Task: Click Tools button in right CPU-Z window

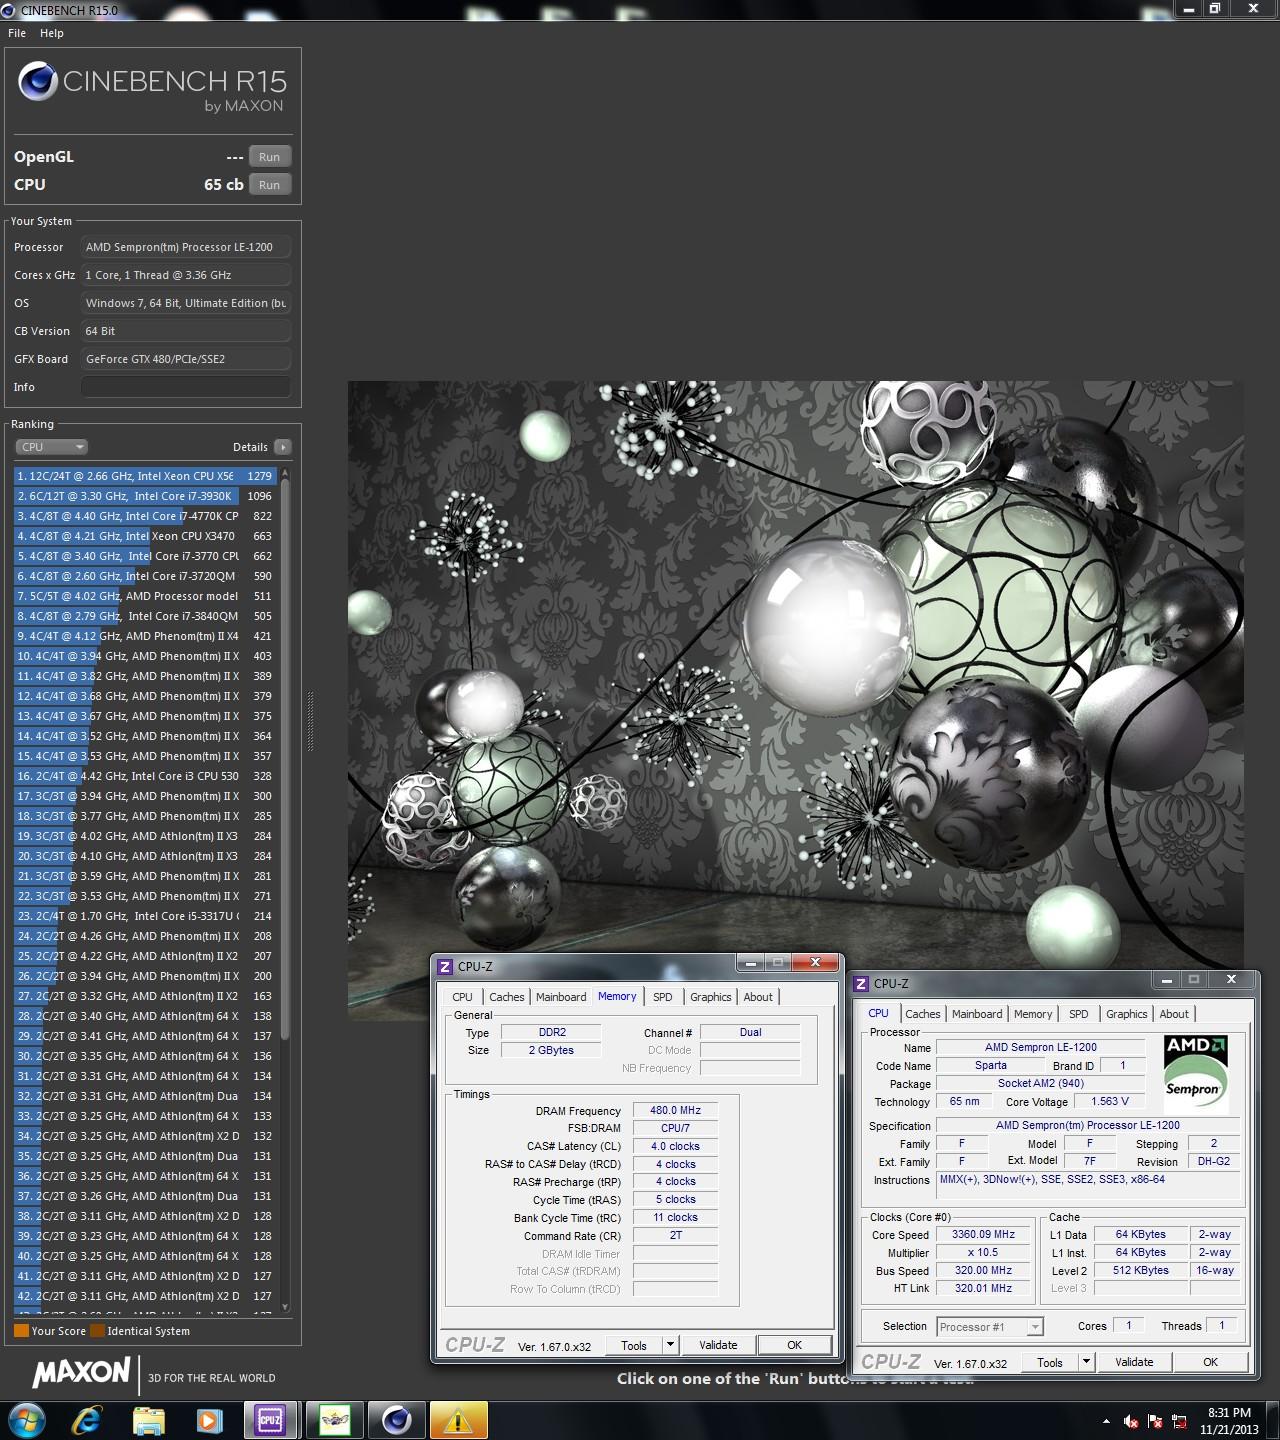Action: point(1050,1362)
